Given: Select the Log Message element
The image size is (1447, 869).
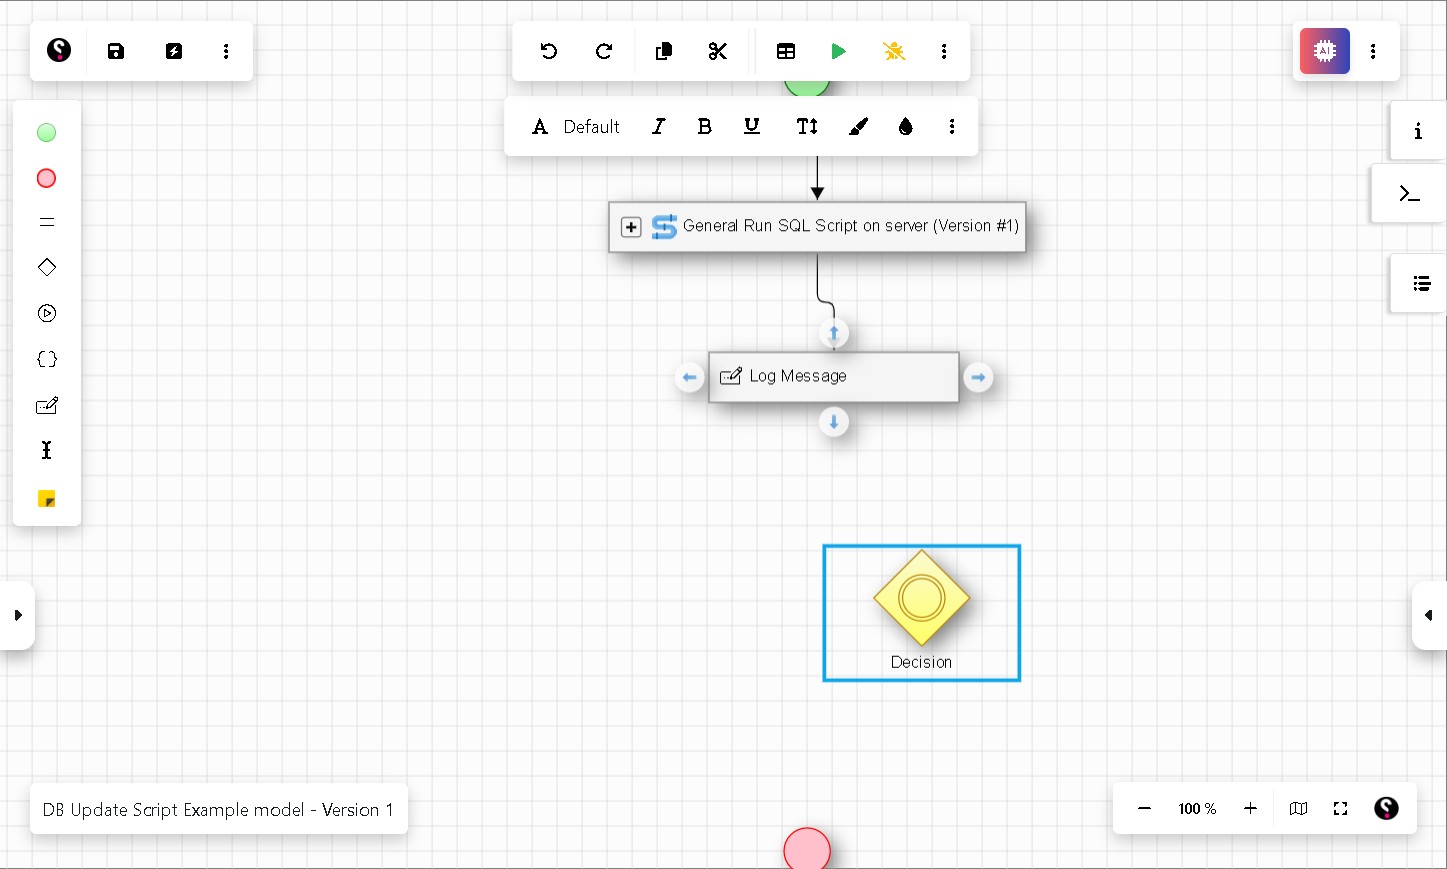Looking at the screenshot, I should tap(834, 377).
